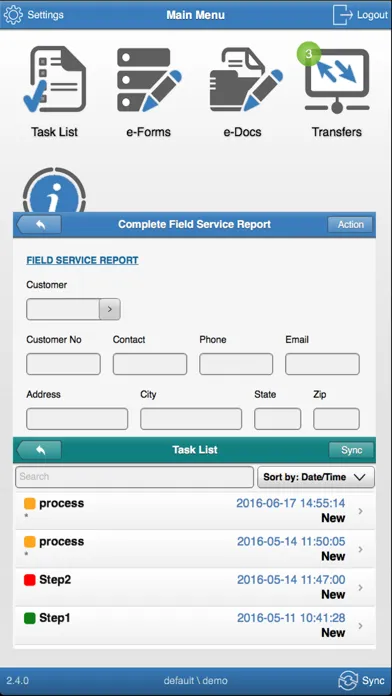392x696 pixels.
Task: Open the Sort by: Date/Time dropdown
Action: (x=316, y=477)
